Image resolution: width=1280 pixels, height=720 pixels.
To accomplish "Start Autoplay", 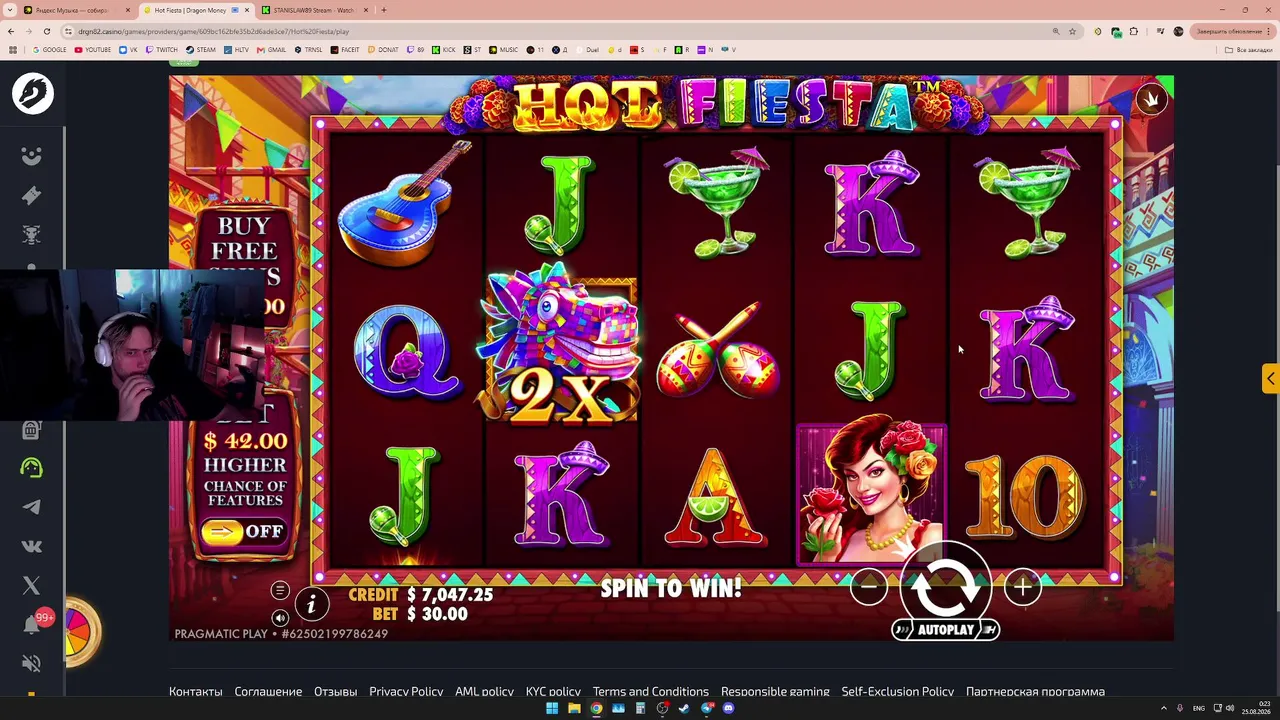I will [945, 630].
